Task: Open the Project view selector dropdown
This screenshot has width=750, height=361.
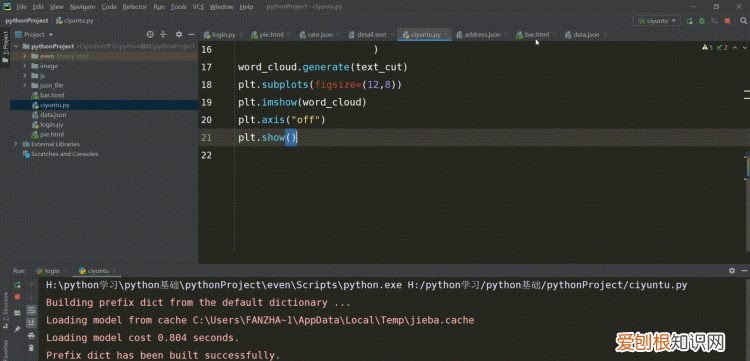Action: pos(38,34)
